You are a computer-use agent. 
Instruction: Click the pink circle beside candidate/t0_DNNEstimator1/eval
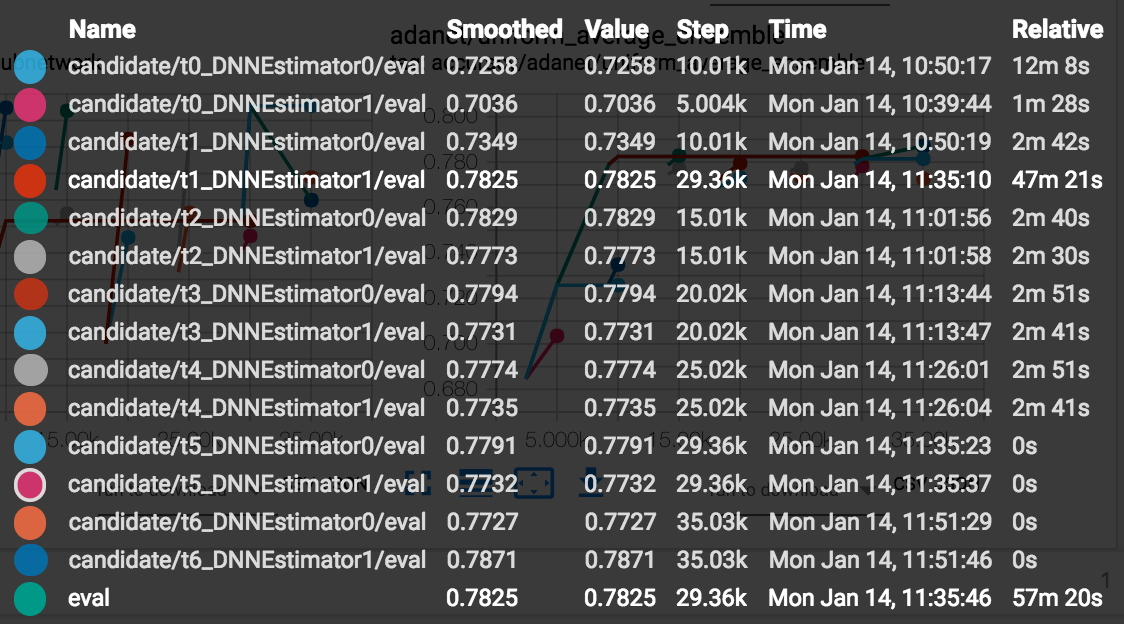30,105
